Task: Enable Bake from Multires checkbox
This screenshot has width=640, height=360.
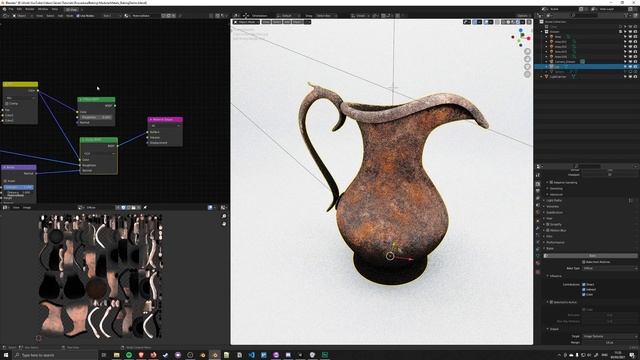Action: [x=584, y=262]
